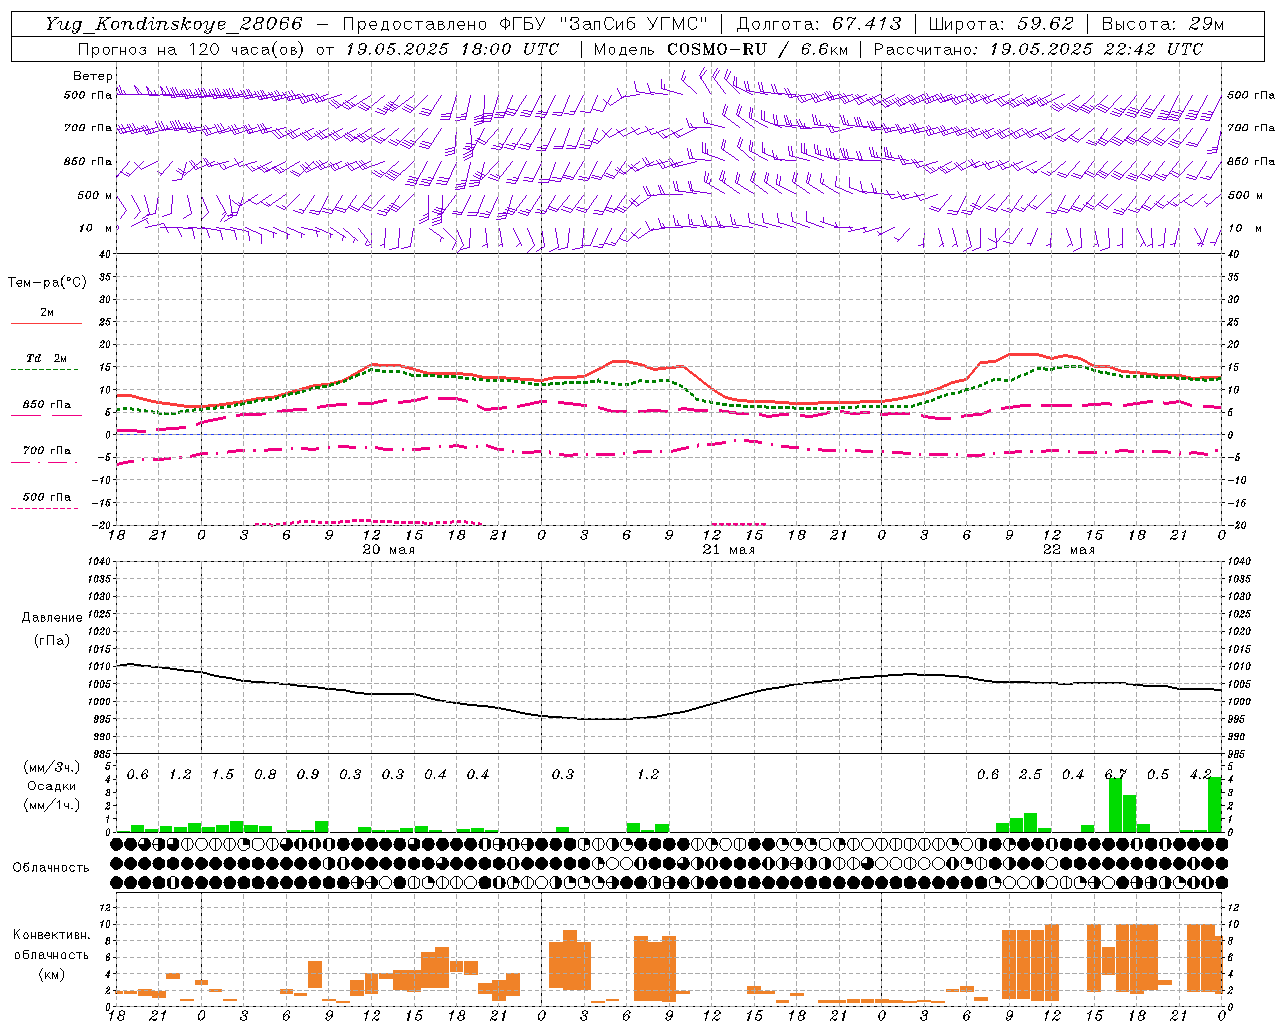The height and width of the screenshot is (1024, 1280).
Task: Click the station title Yug_Kondinskoye_28066
Action: click(x=174, y=24)
